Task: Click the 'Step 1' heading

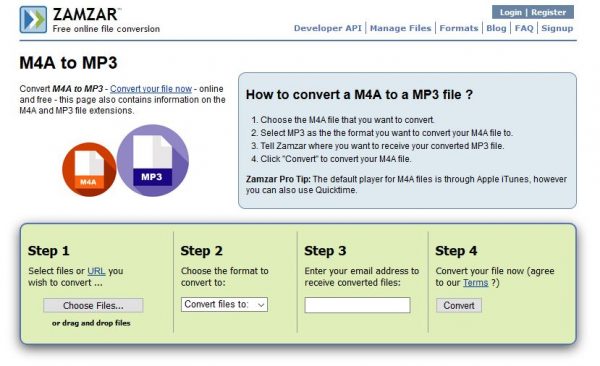Action: pyautogui.click(x=49, y=251)
